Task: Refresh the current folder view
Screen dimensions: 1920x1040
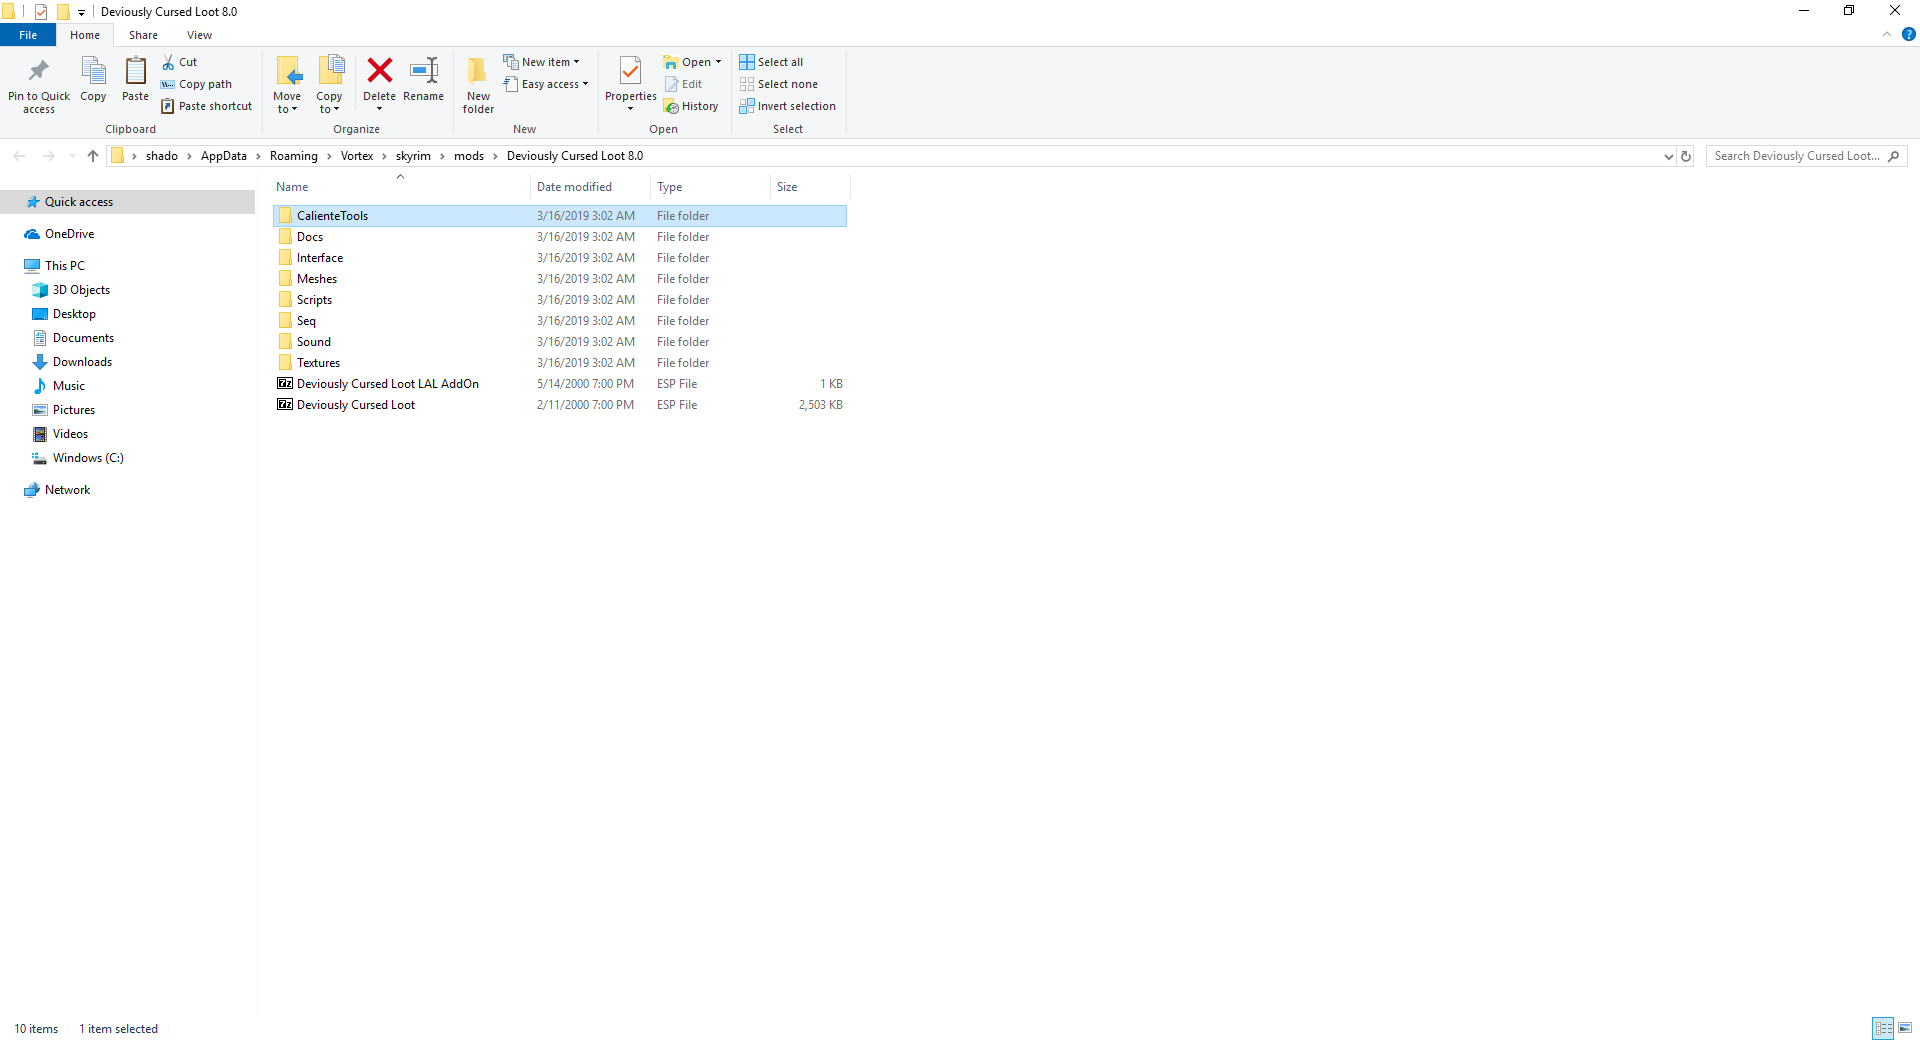Action: click(x=1686, y=156)
